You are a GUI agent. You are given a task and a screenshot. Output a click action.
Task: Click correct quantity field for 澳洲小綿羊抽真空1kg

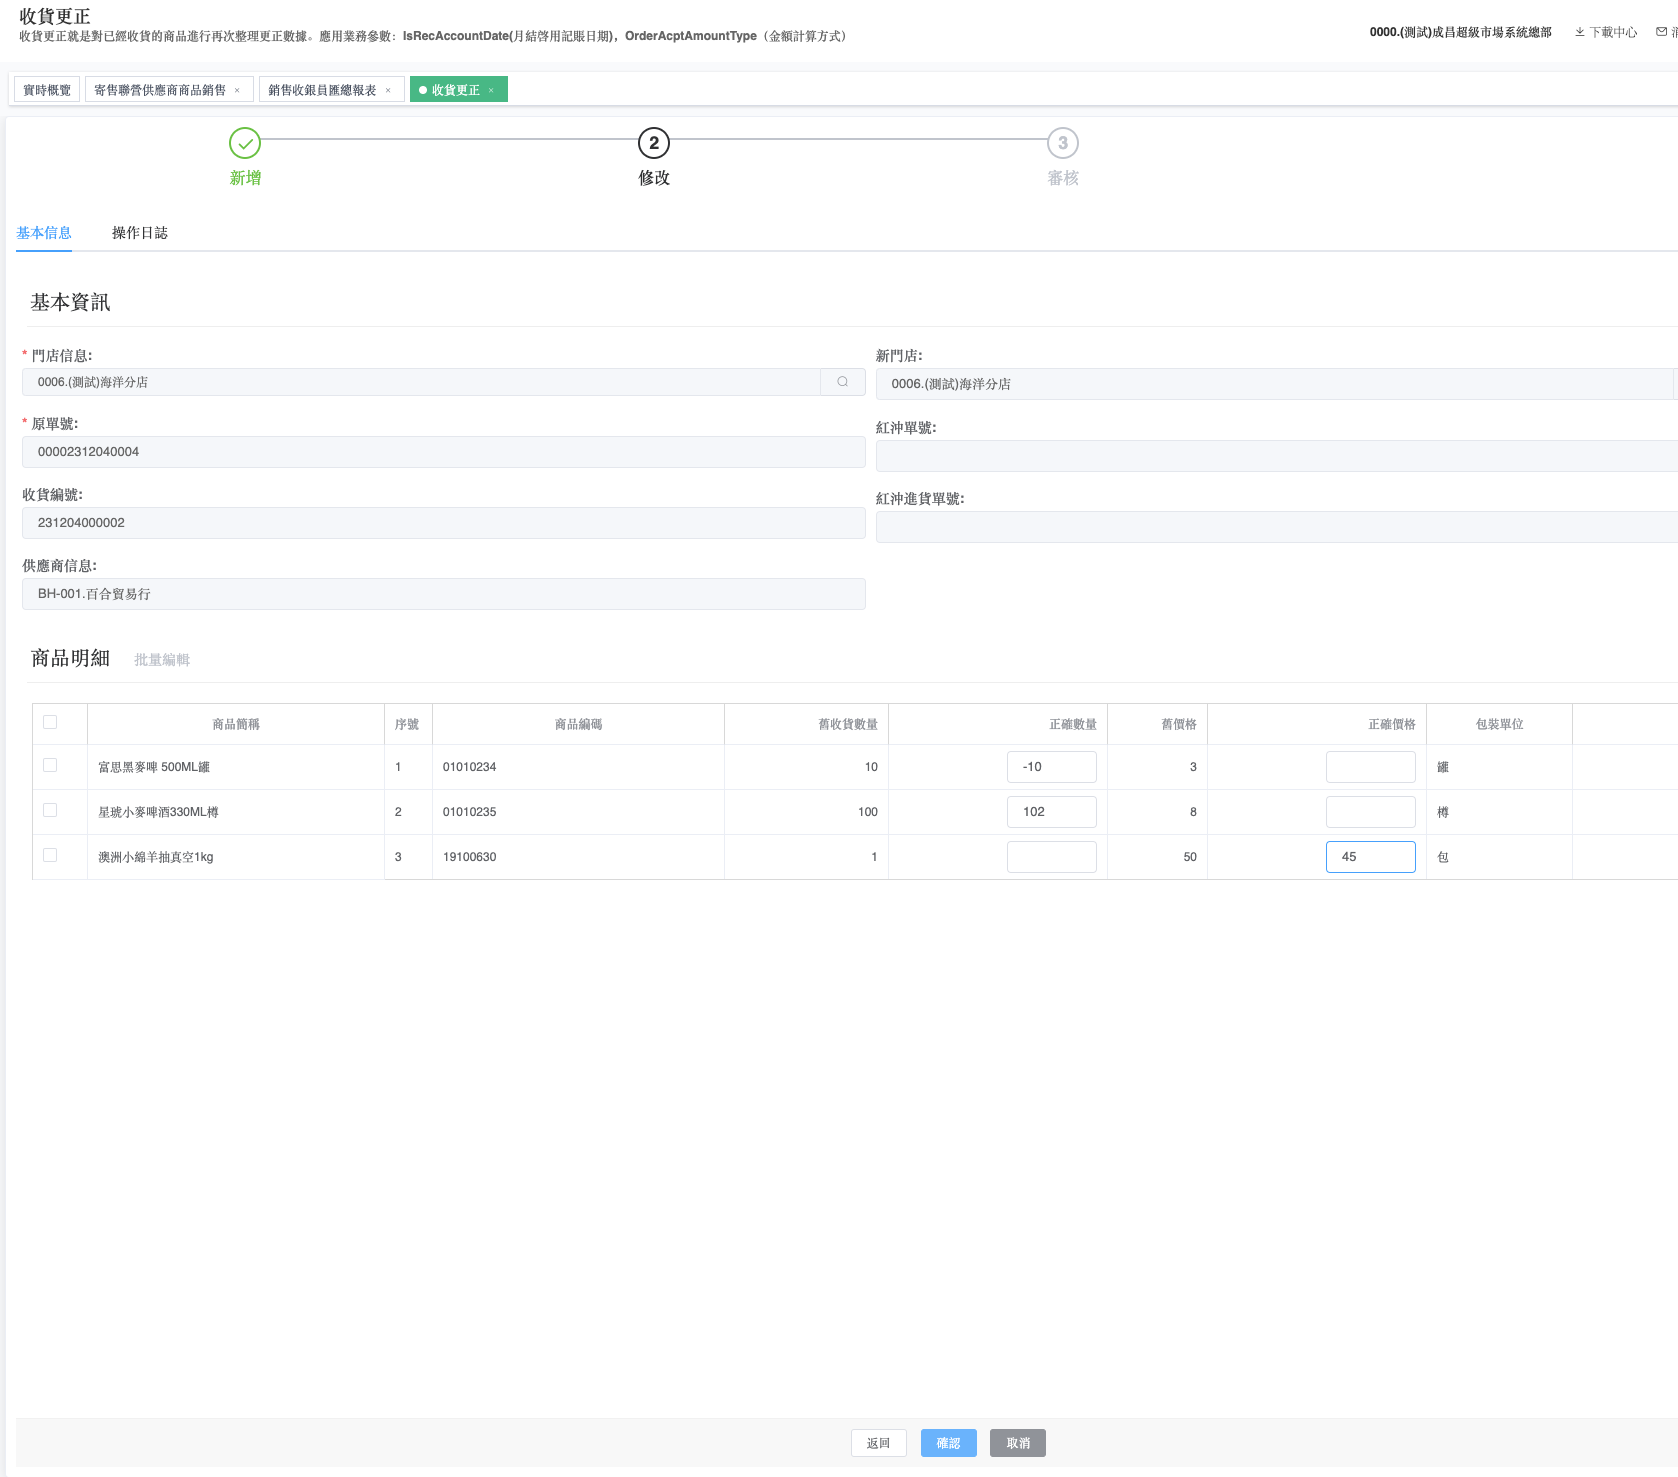coord(1051,857)
